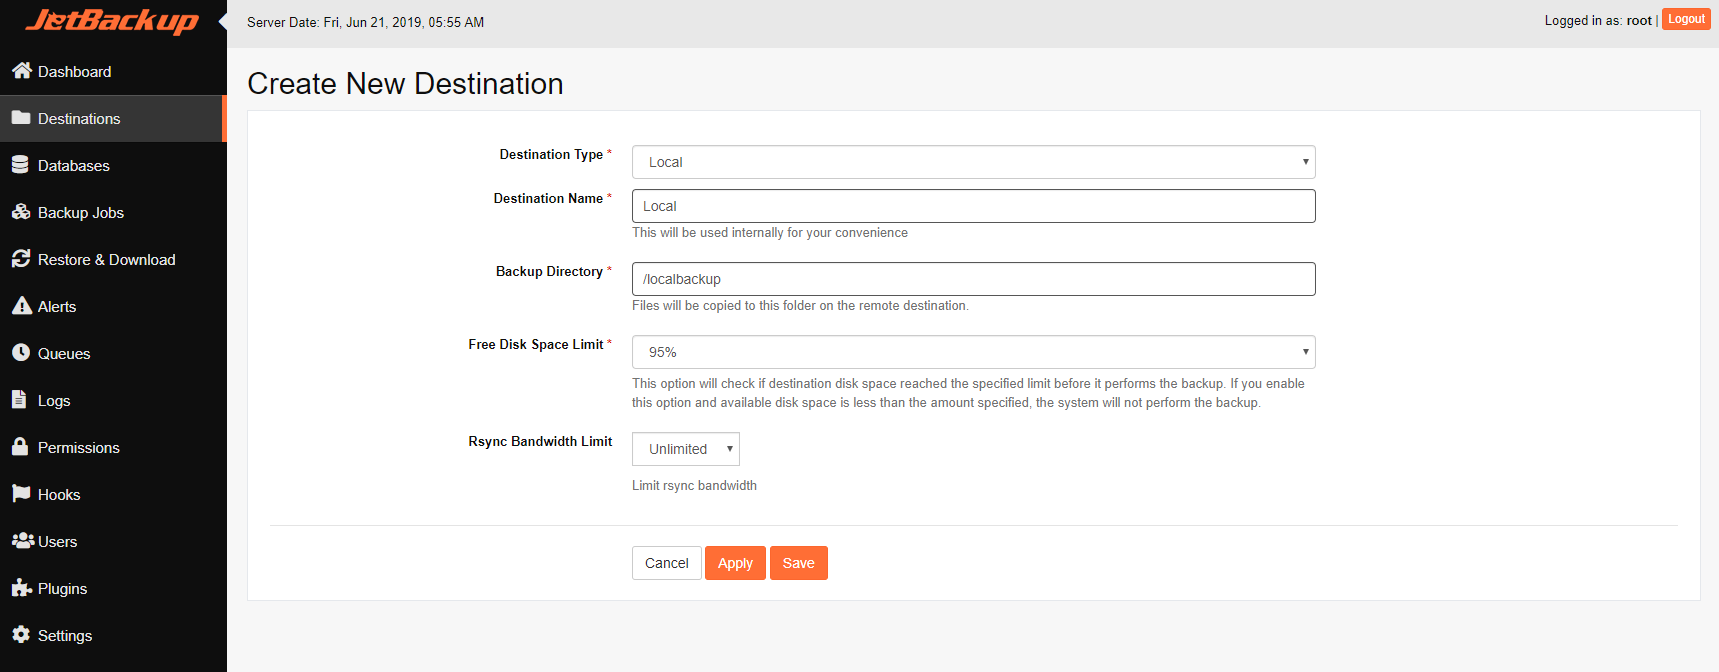Screen dimensions: 1719x672
Task: Click the Logs document icon
Action: click(19, 399)
